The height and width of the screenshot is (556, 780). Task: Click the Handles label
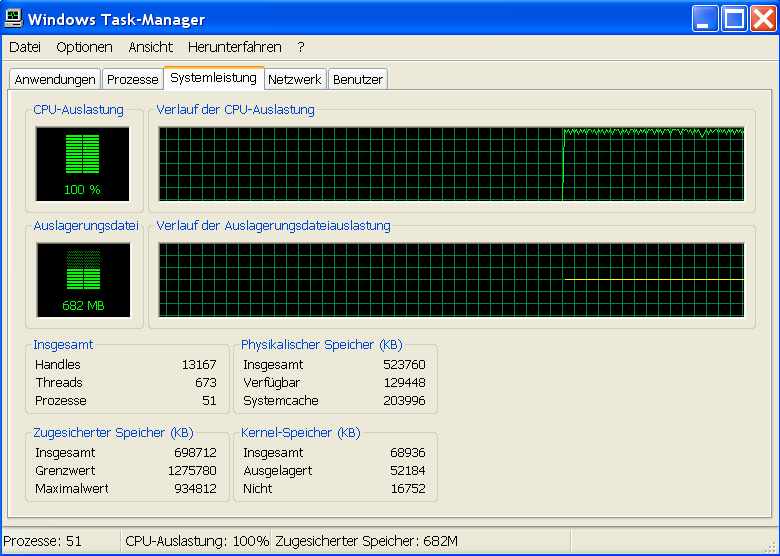[x=58, y=365]
